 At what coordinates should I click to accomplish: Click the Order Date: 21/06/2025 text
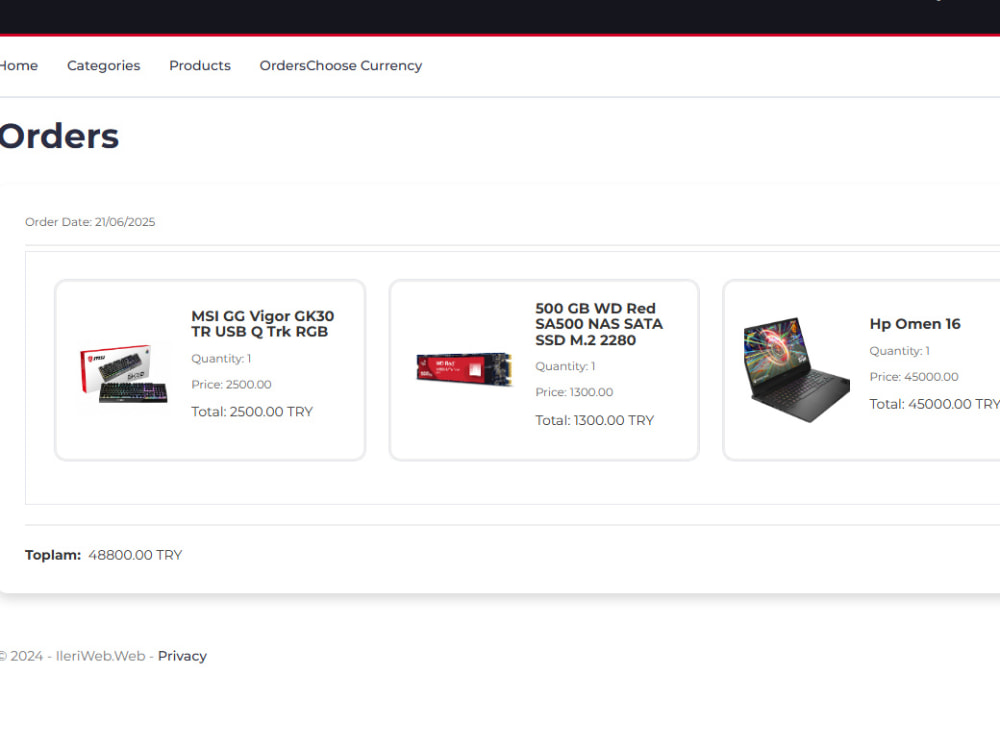point(90,222)
